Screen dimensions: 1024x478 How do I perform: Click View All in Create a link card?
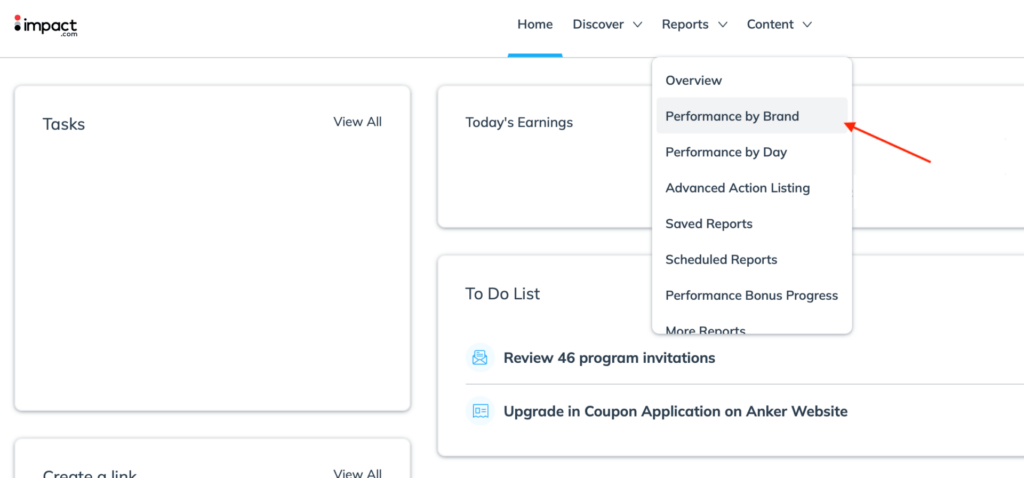pyautogui.click(x=357, y=473)
